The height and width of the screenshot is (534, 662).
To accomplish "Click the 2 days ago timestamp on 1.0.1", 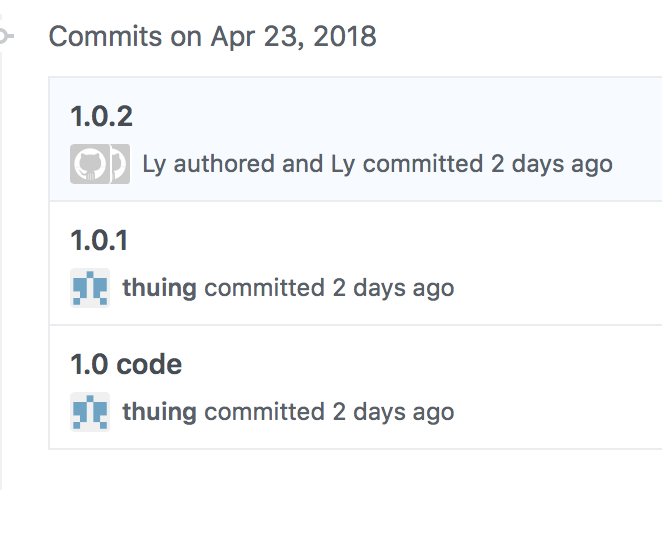I will (x=393, y=288).
